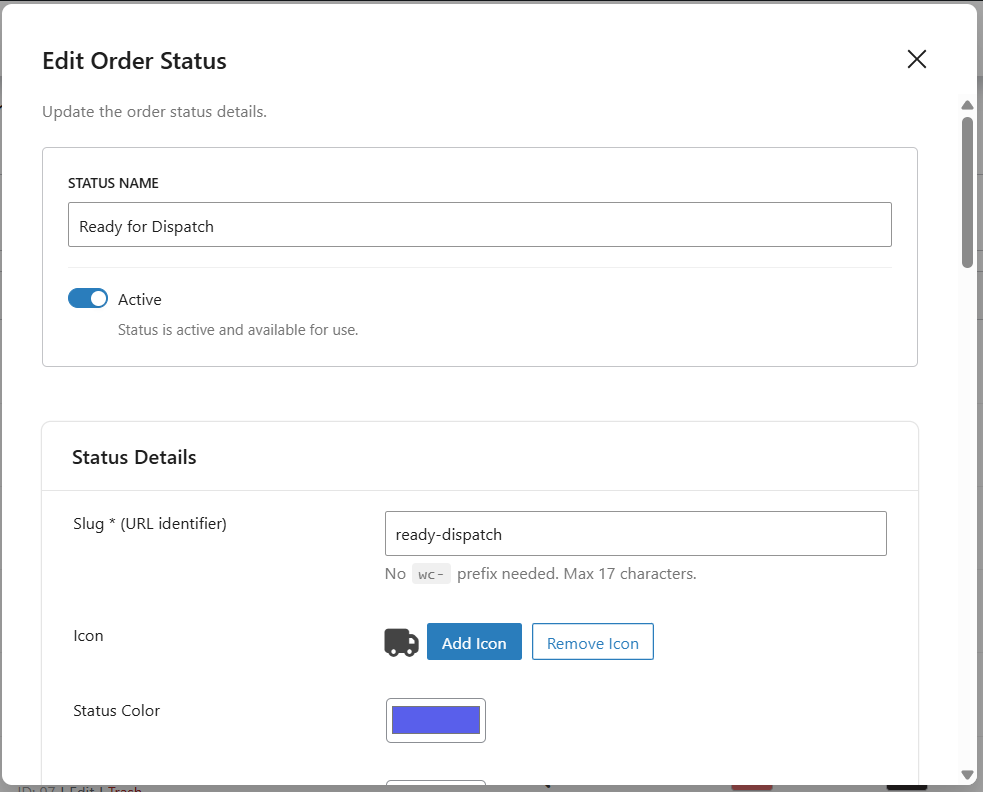983x792 pixels.
Task: Click the 'Status is active' helper text
Action: 238,329
